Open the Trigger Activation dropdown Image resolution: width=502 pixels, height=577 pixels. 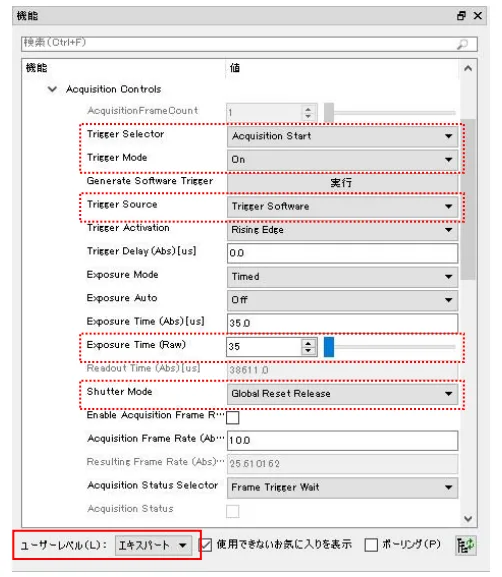click(342, 230)
